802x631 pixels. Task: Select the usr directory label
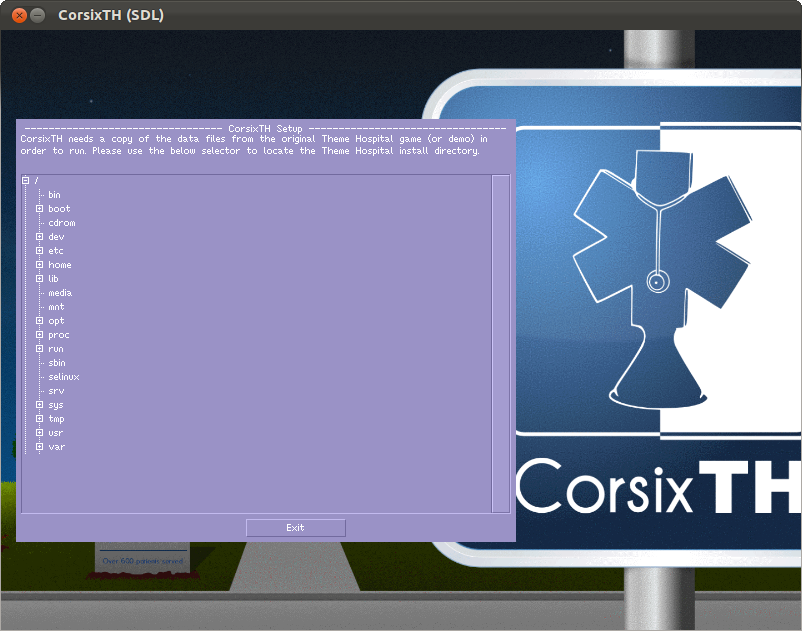tap(56, 433)
